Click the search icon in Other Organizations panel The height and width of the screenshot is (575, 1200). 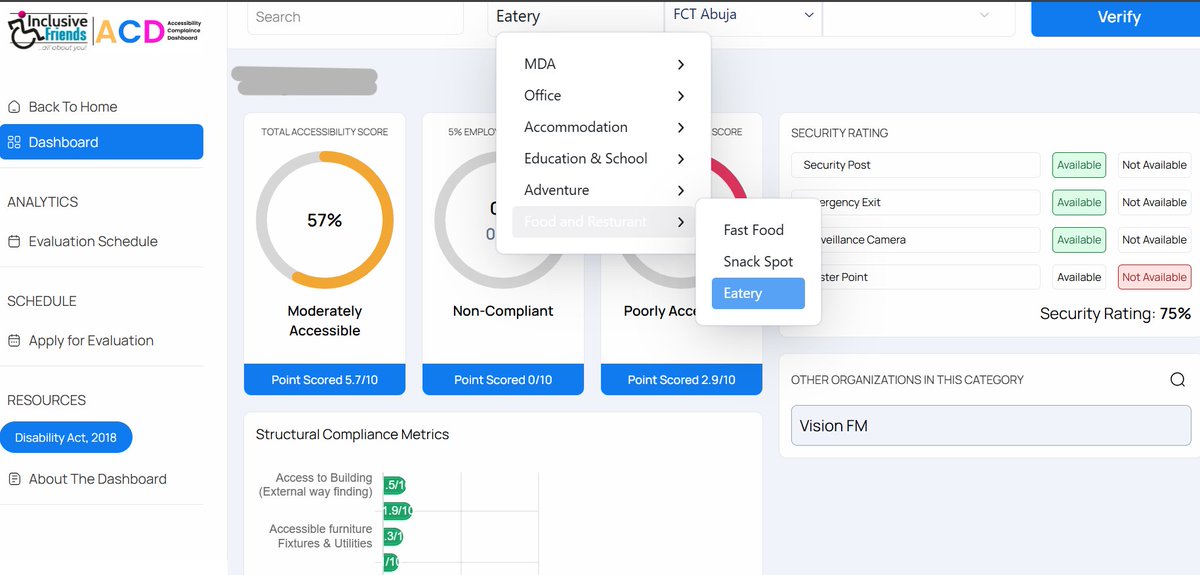[1177, 379]
